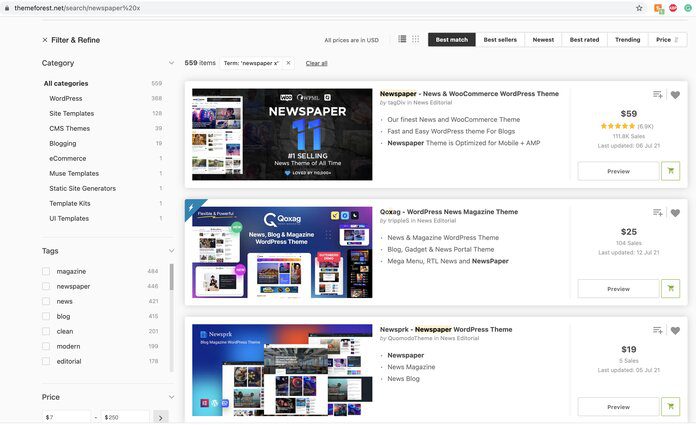The image size is (696, 425).
Task: Sort results by Newest
Action: click(x=543, y=40)
